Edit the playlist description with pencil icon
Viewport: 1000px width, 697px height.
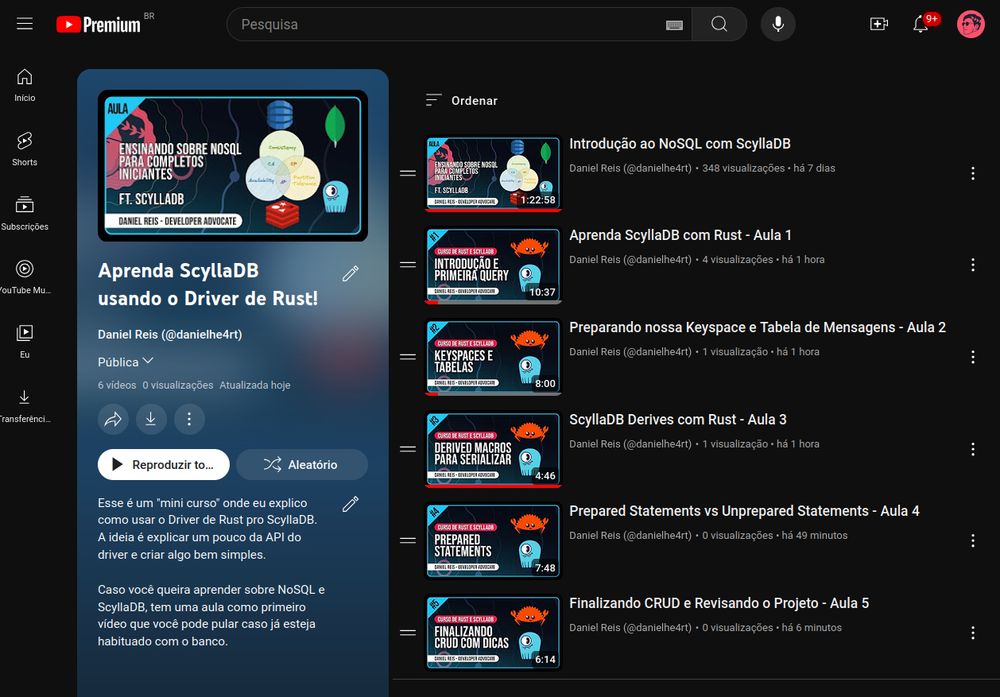(351, 504)
